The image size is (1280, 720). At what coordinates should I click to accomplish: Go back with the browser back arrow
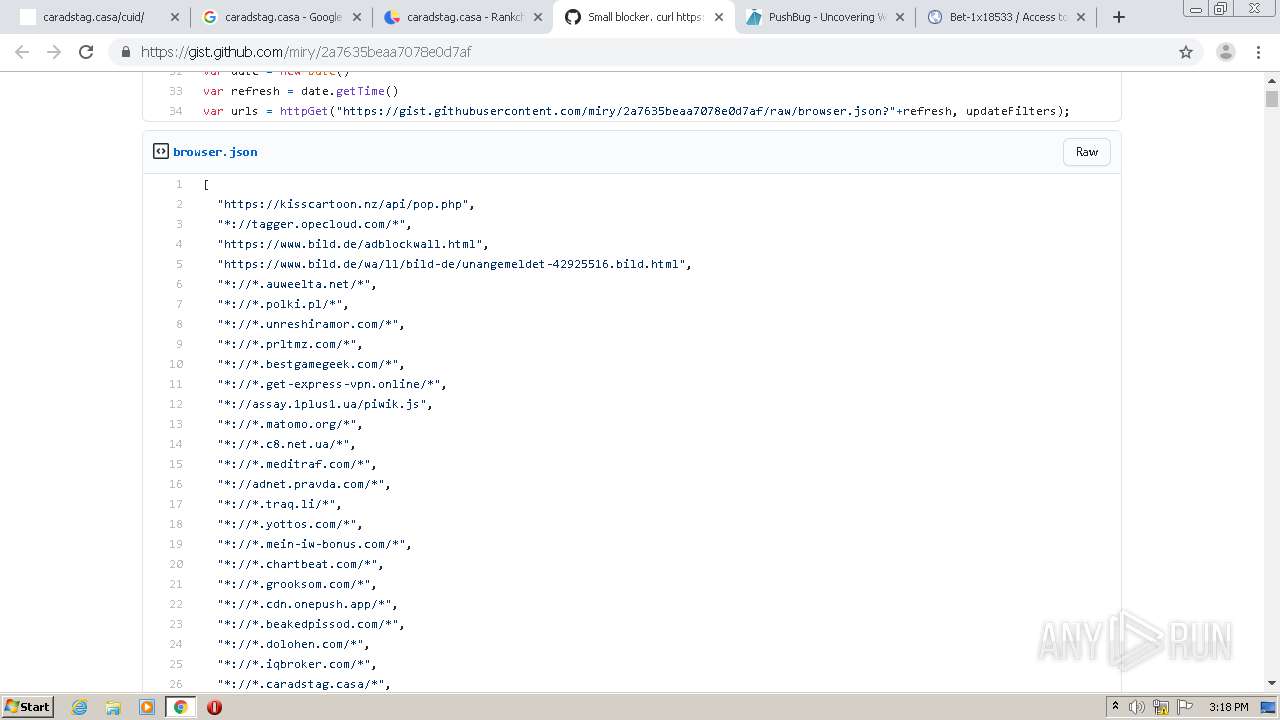click(x=22, y=52)
